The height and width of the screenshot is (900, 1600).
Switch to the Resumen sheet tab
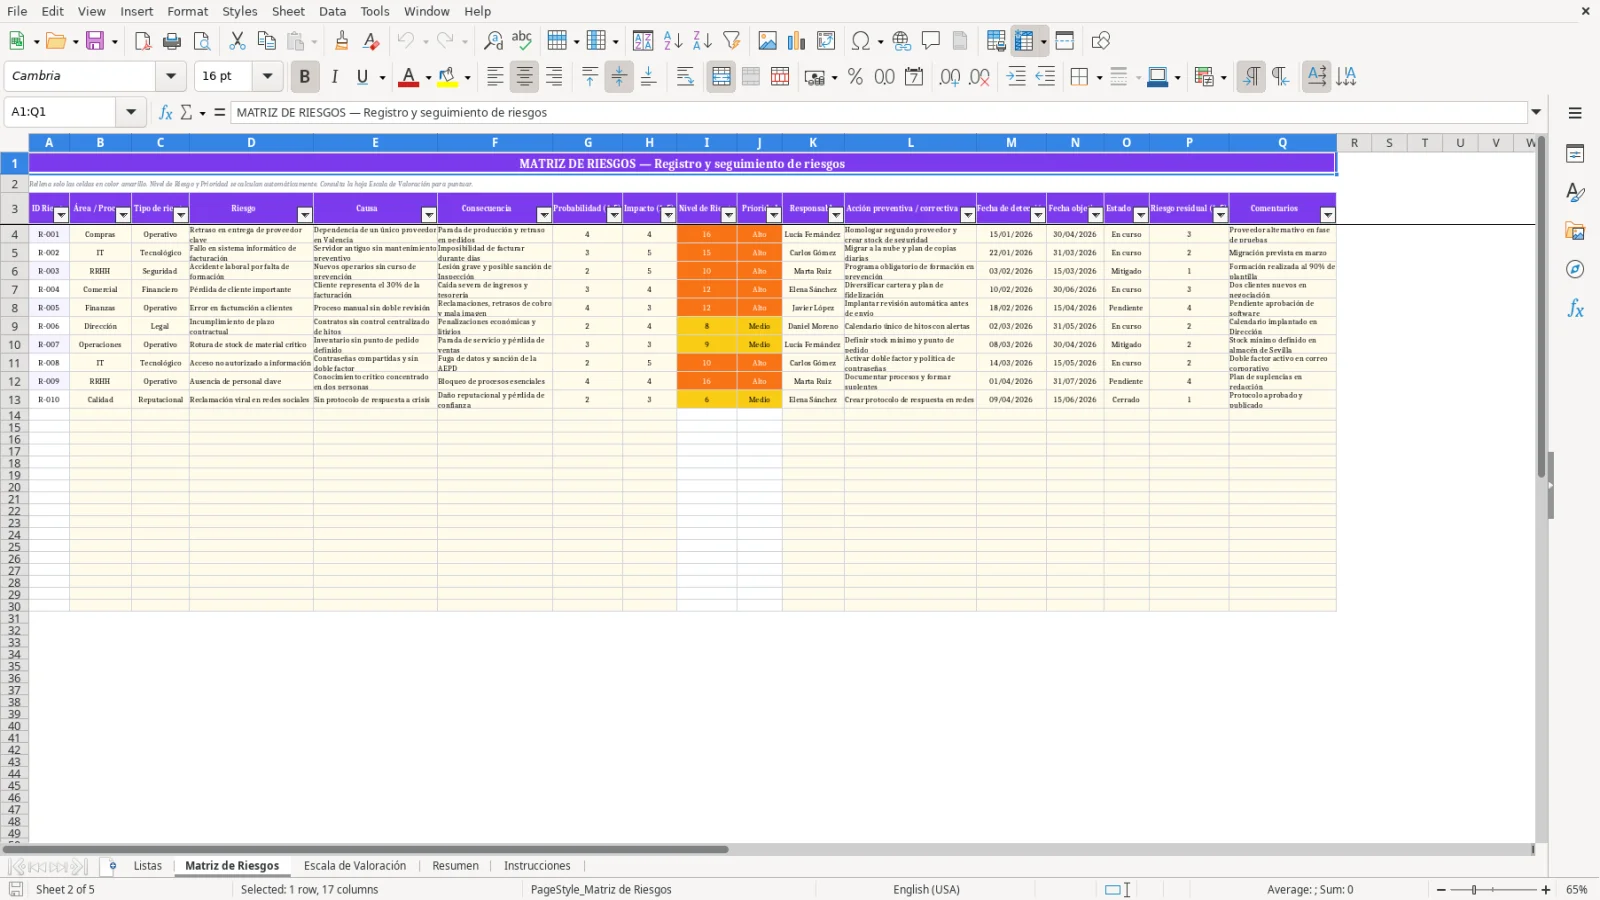[x=455, y=866]
